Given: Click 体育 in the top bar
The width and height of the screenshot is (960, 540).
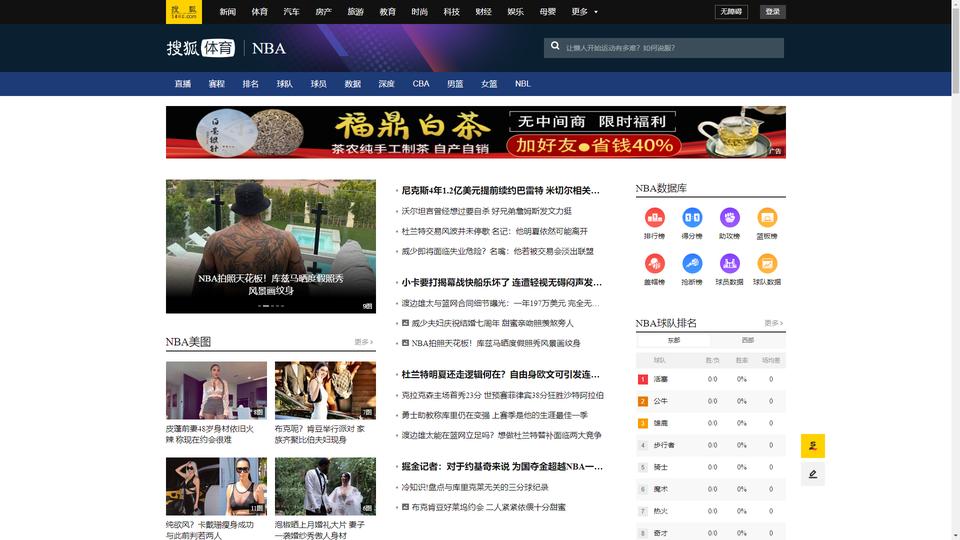Looking at the screenshot, I should coord(259,12).
